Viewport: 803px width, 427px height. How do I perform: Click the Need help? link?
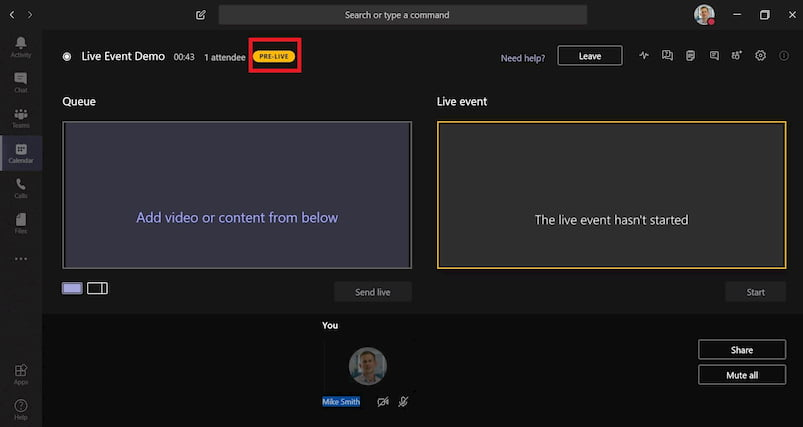(x=523, y=58)
